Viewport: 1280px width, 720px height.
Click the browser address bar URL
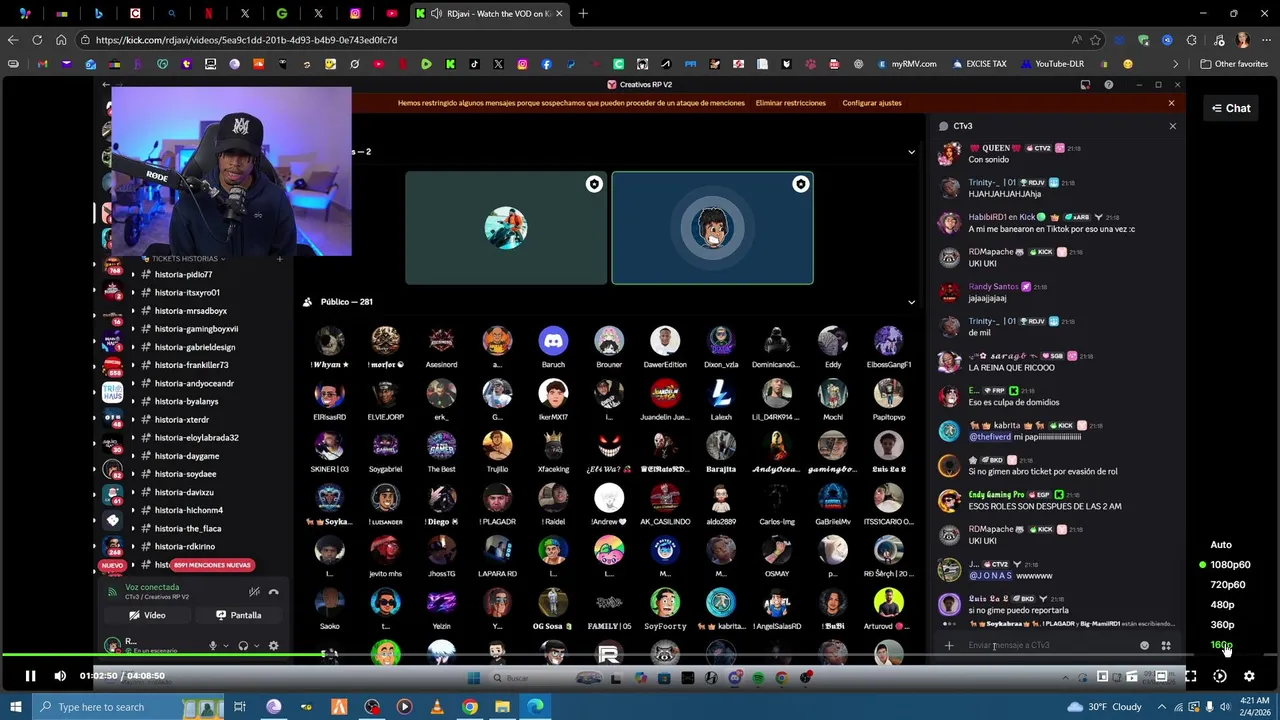click(x=247, y=40)
